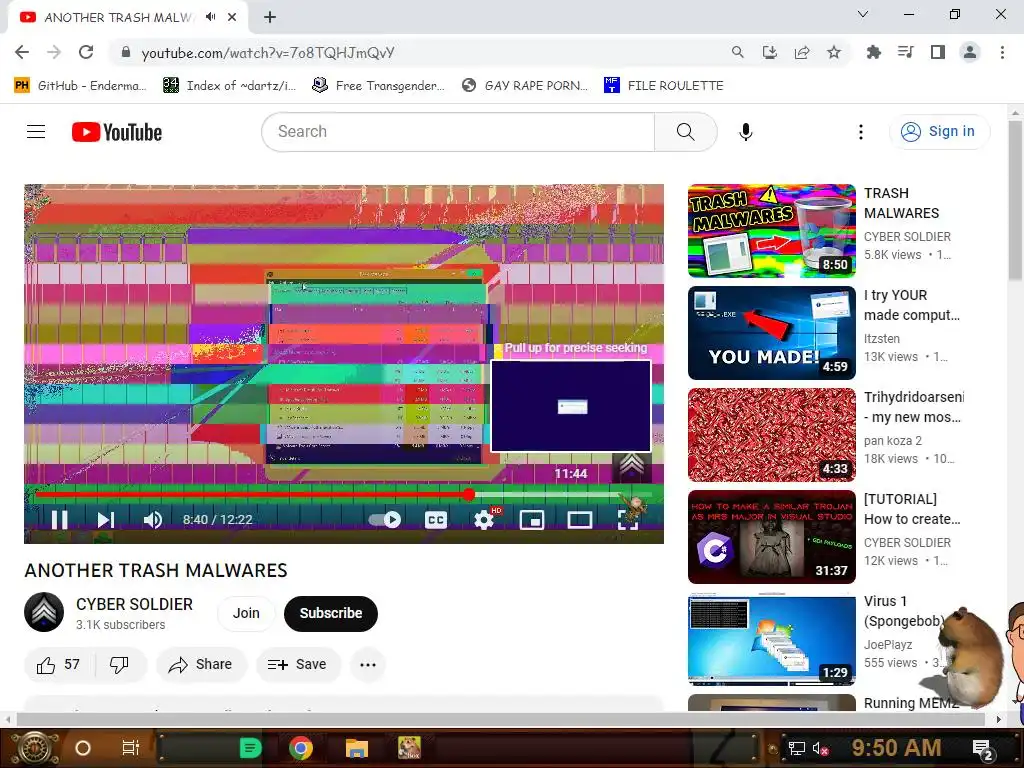Open more actions ellipsis below video
Screen dimensions: 1024x768
368,665
